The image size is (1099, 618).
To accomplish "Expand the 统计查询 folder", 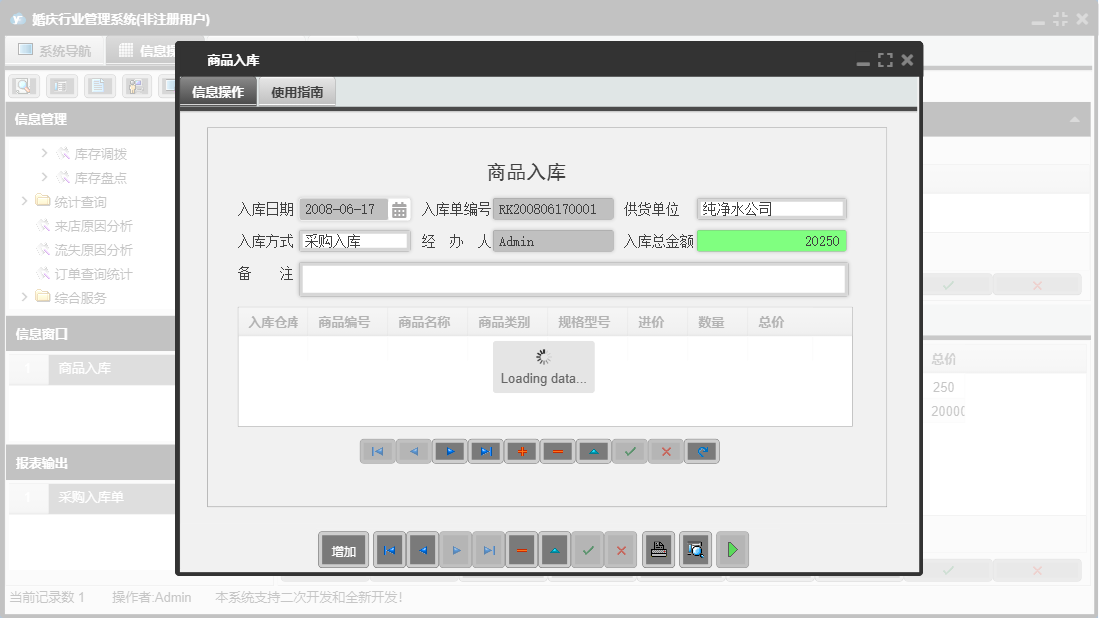I will click(x=23, y=201).
